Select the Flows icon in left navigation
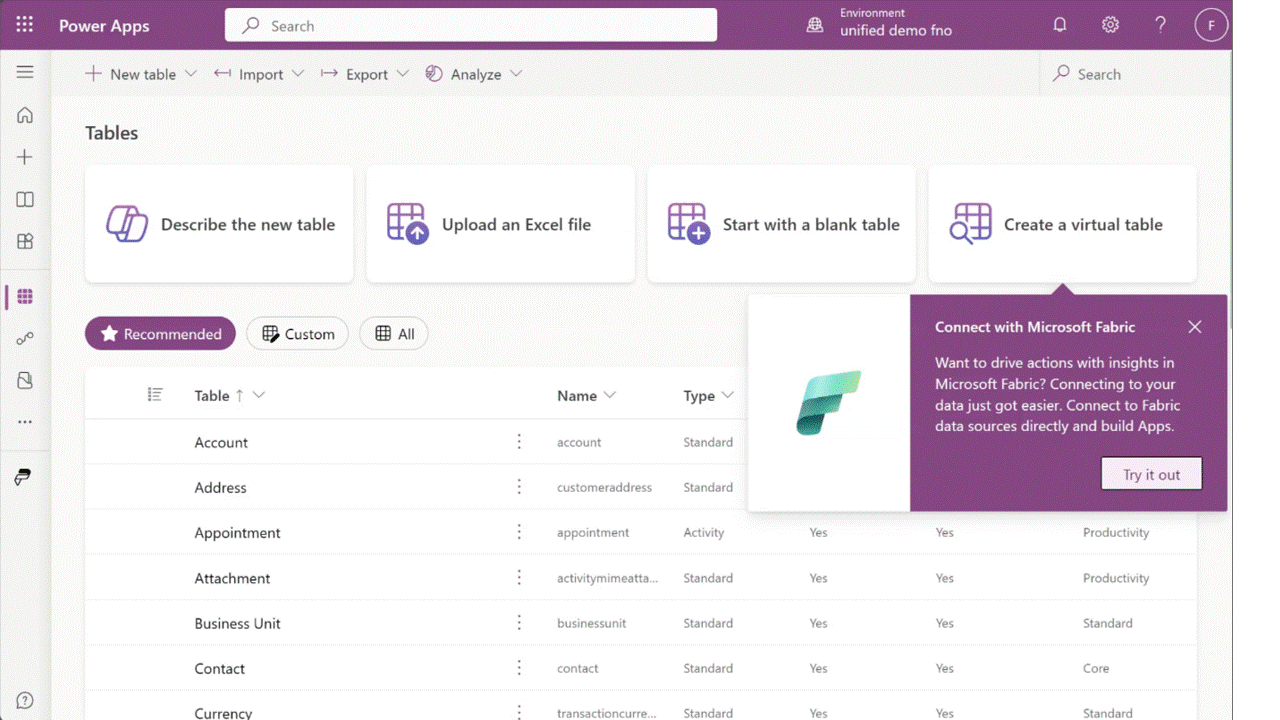This screenshot has width=1280, height=720. click(24, 338)
